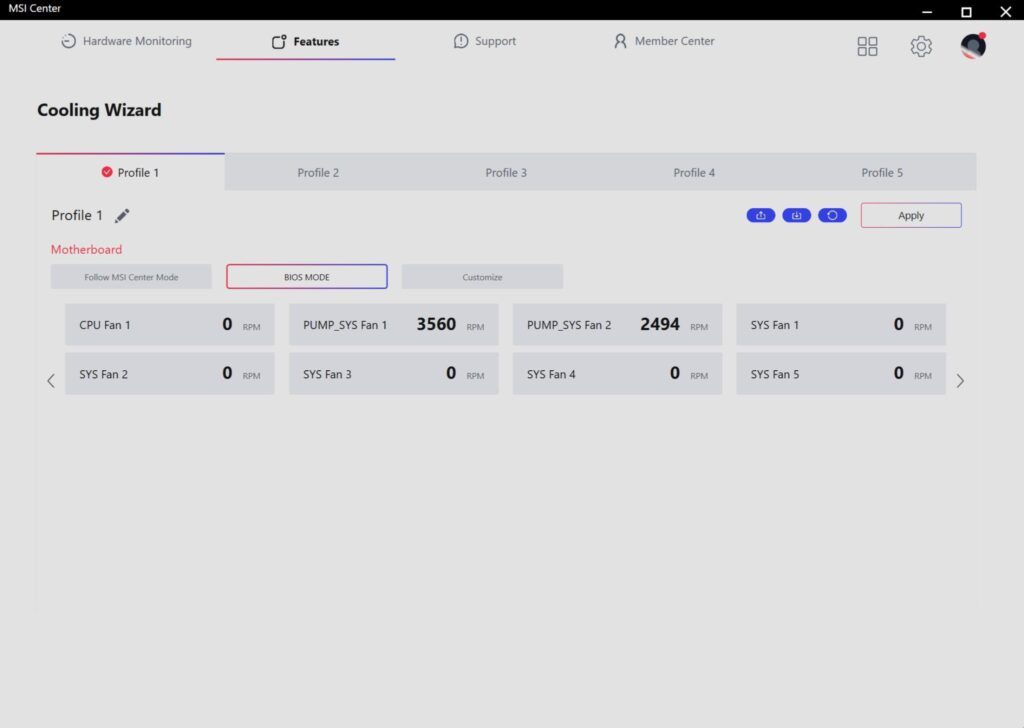This screenshot has width=1024, height=728.
Task: Click the Apply button
Action: pos(911,215)
